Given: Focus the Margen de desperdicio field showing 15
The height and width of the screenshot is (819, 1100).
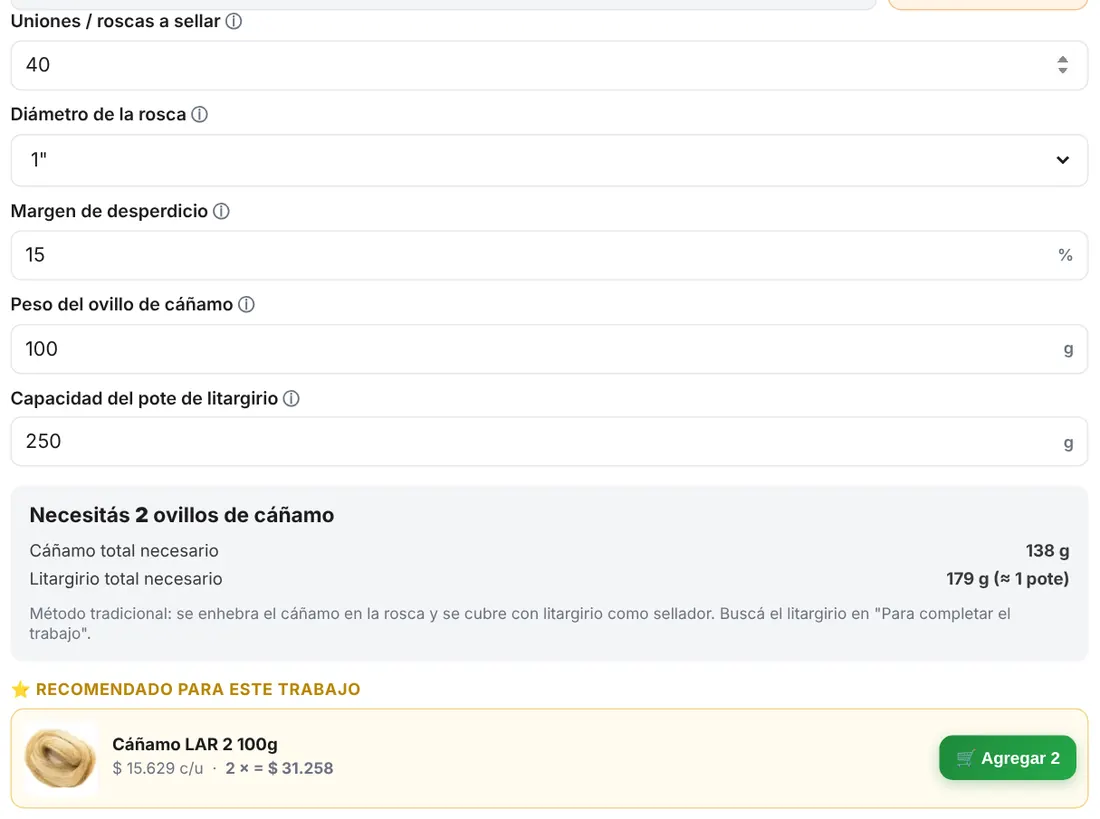Looking at the screenshot, I should tap(549, 255).
